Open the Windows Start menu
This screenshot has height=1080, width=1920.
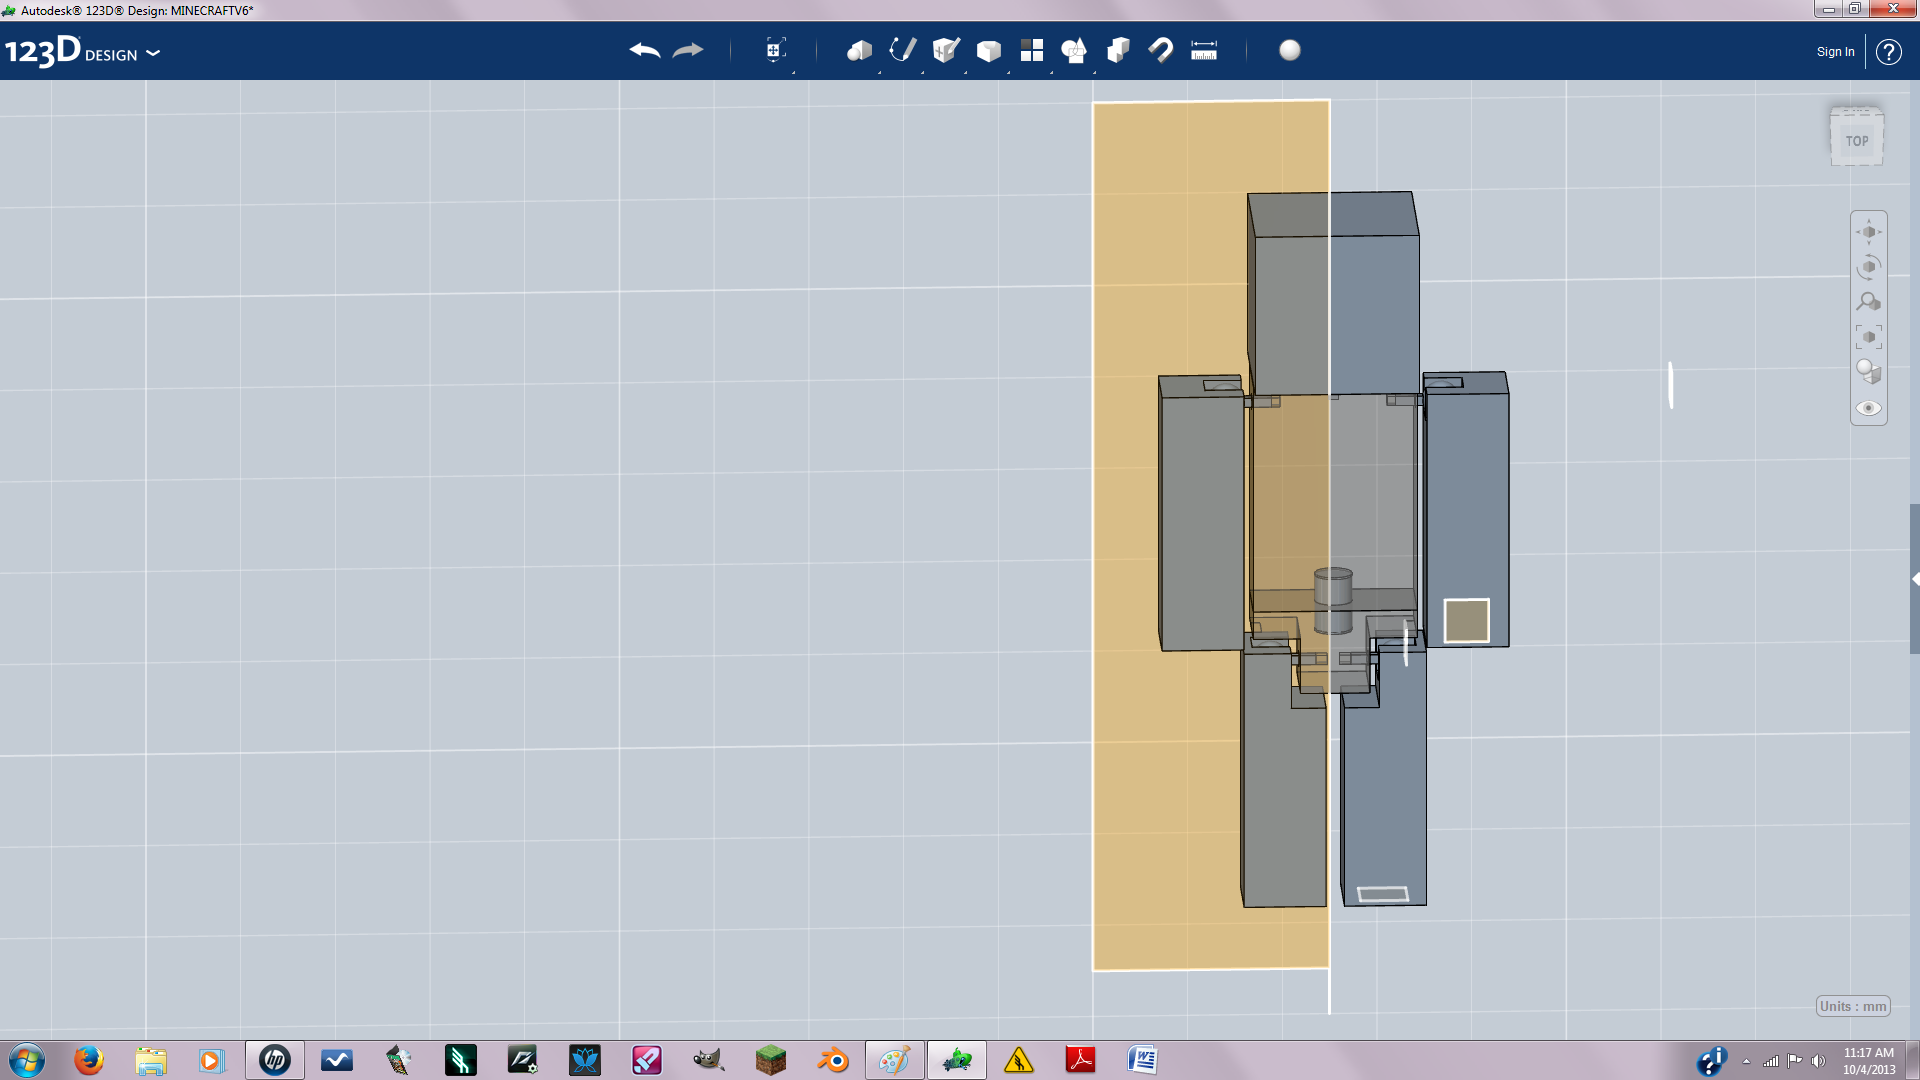27,1060
